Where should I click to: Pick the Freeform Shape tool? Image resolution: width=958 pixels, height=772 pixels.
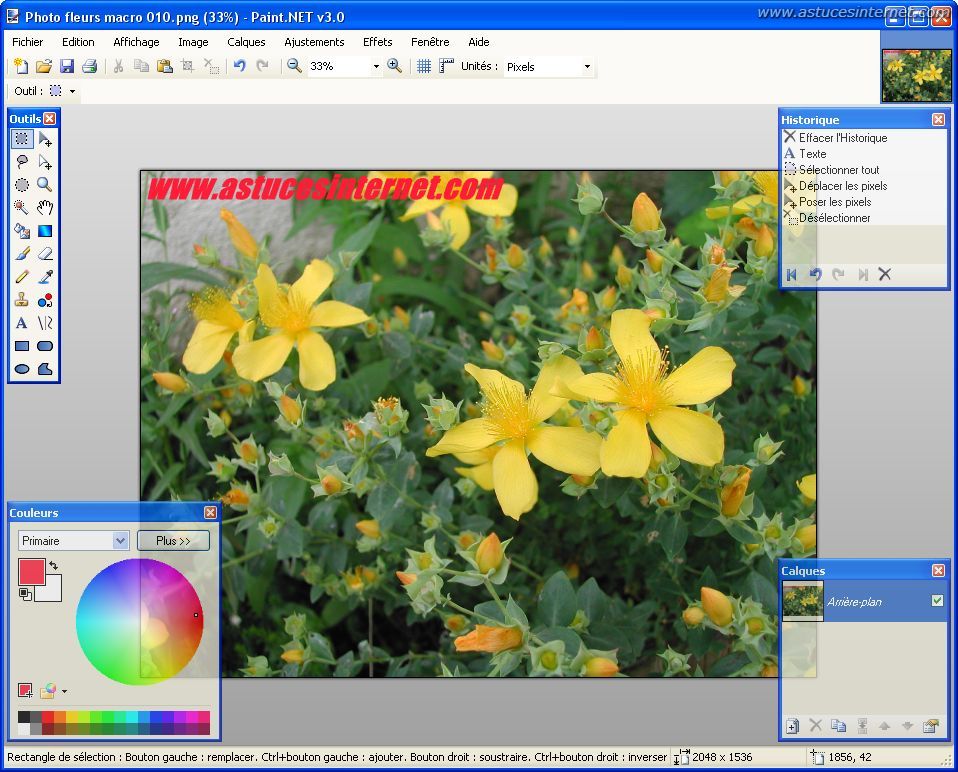(x=45, y=369)
